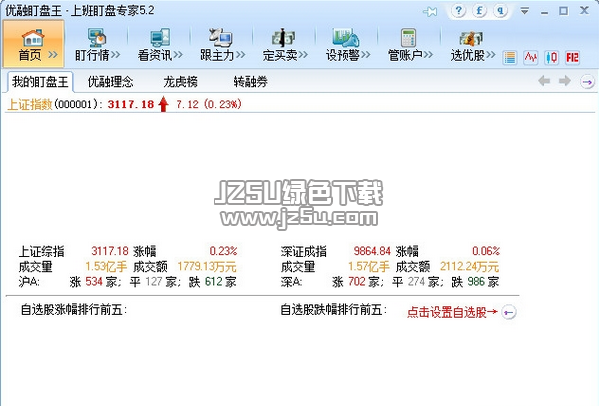This screenshot has height=406, width=599.
Task: Click the yellow list view icon
Action: [510, 58]
